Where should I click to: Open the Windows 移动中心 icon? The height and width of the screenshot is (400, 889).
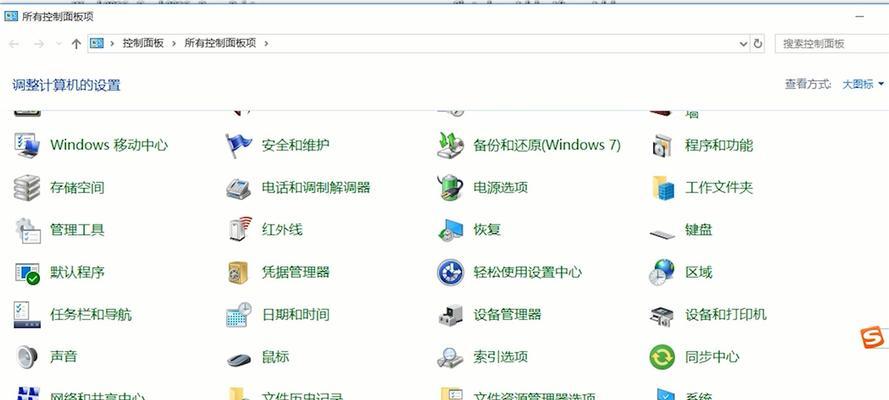27,145
